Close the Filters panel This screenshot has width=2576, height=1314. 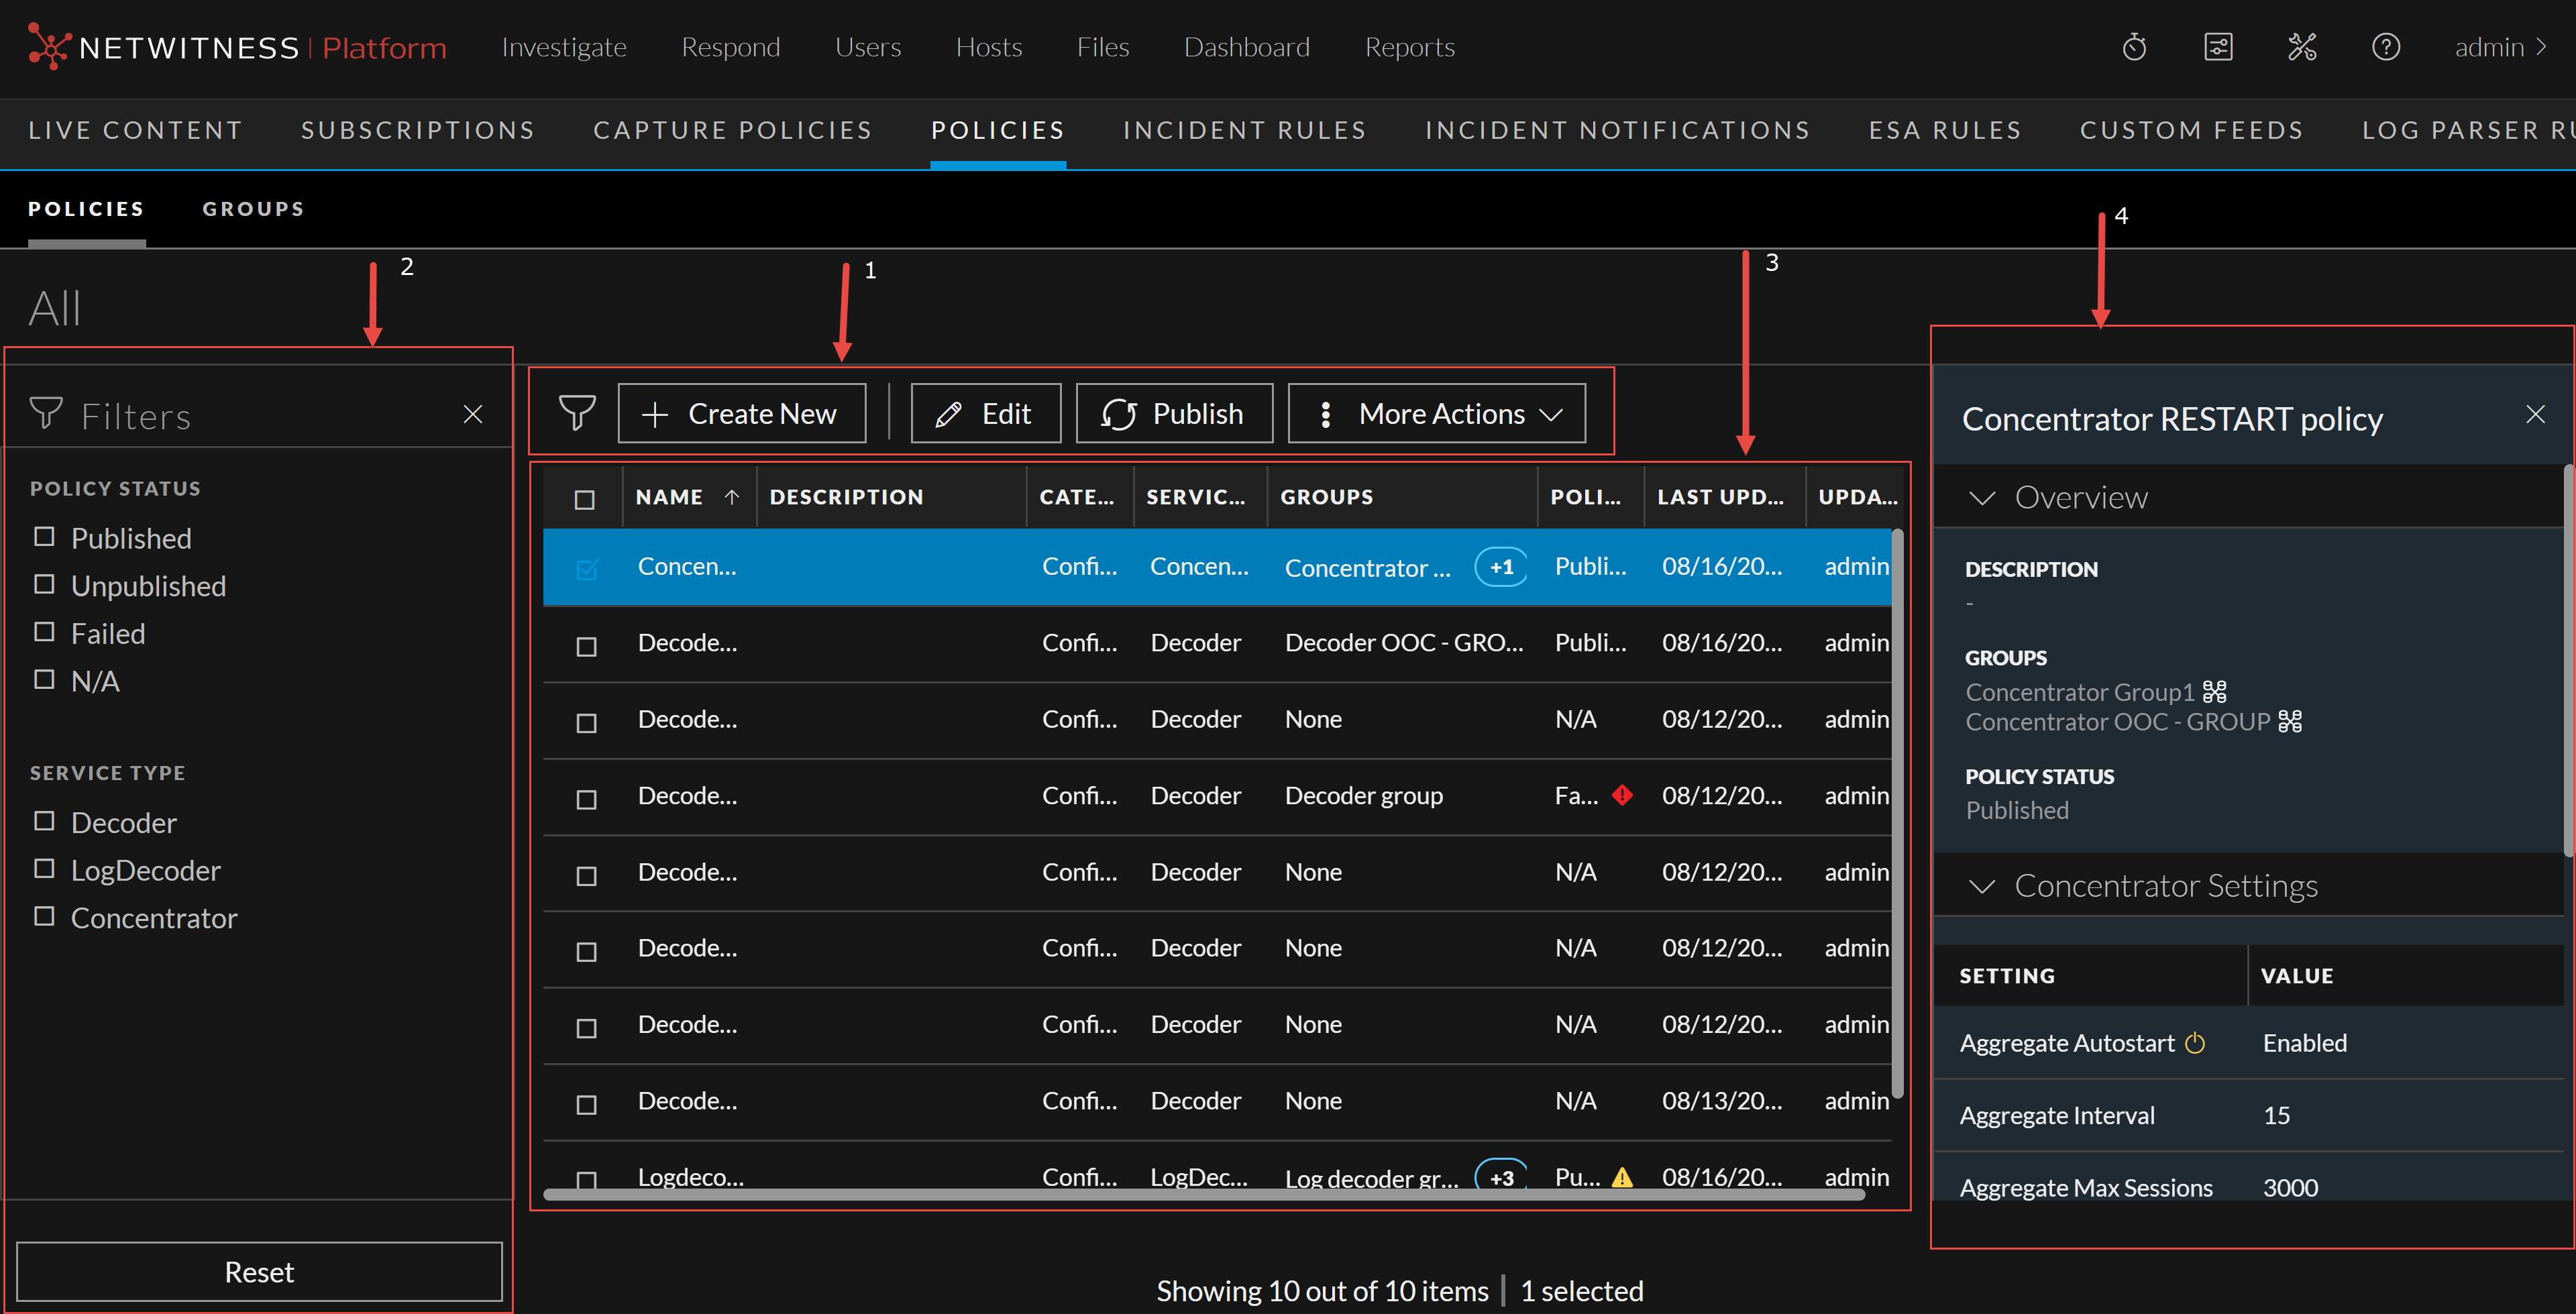(x=473, y=414)
